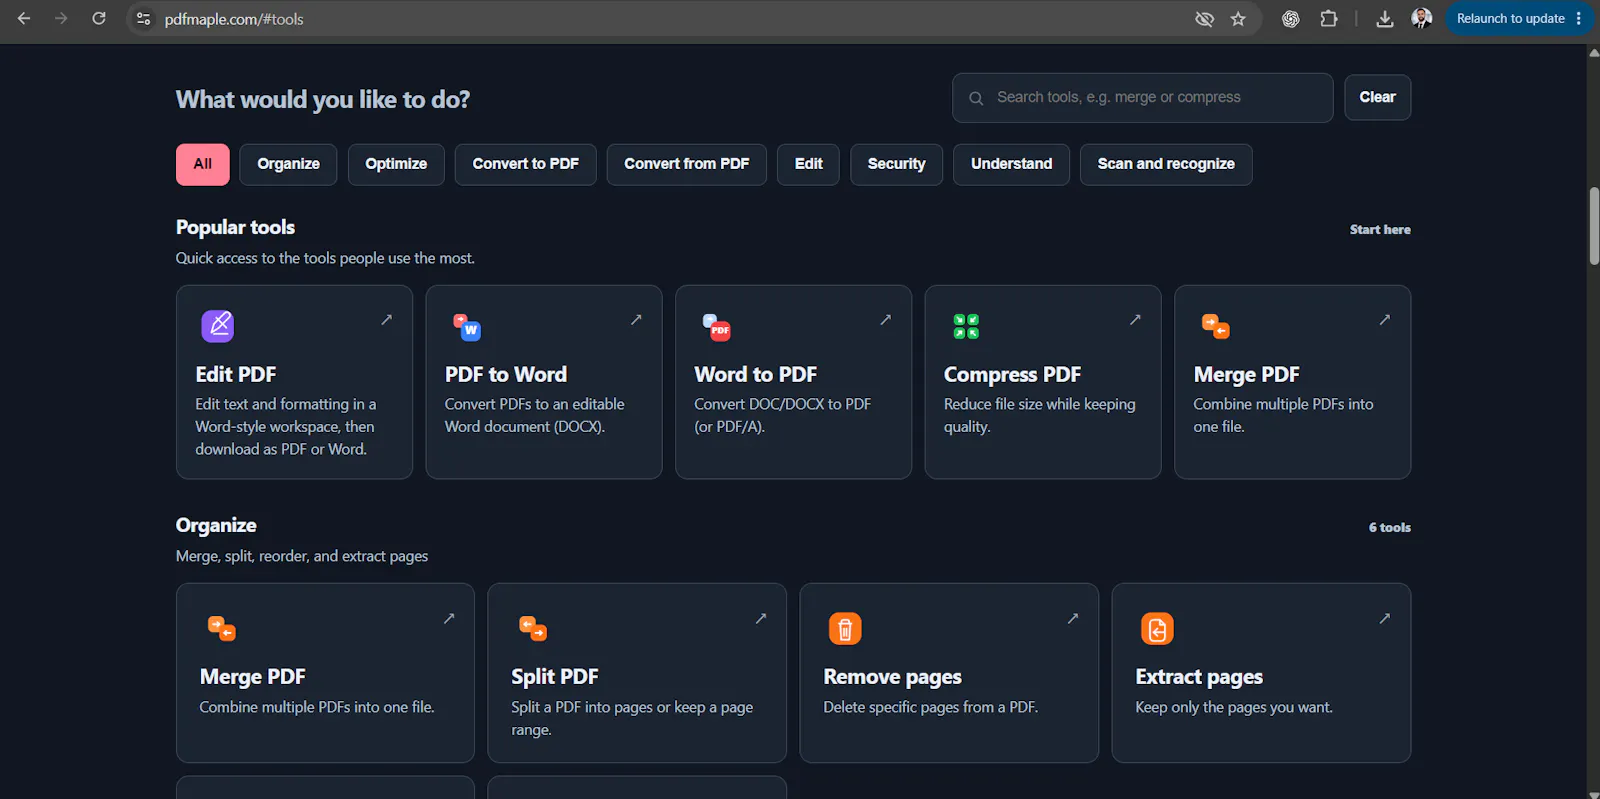
Task: Select the Optimize filter tab
Action: (x=396, y=164)
